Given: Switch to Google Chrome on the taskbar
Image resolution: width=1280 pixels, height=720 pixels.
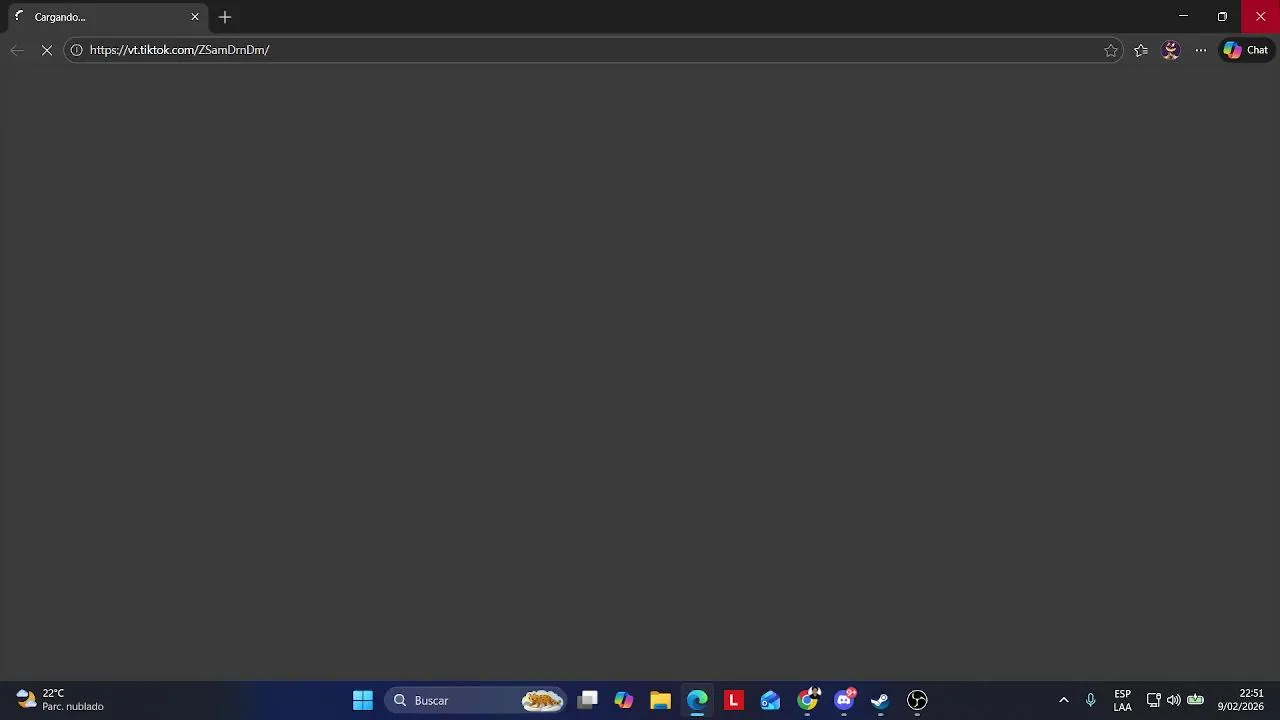Looking at the screenshot, I should click(807, 700).
